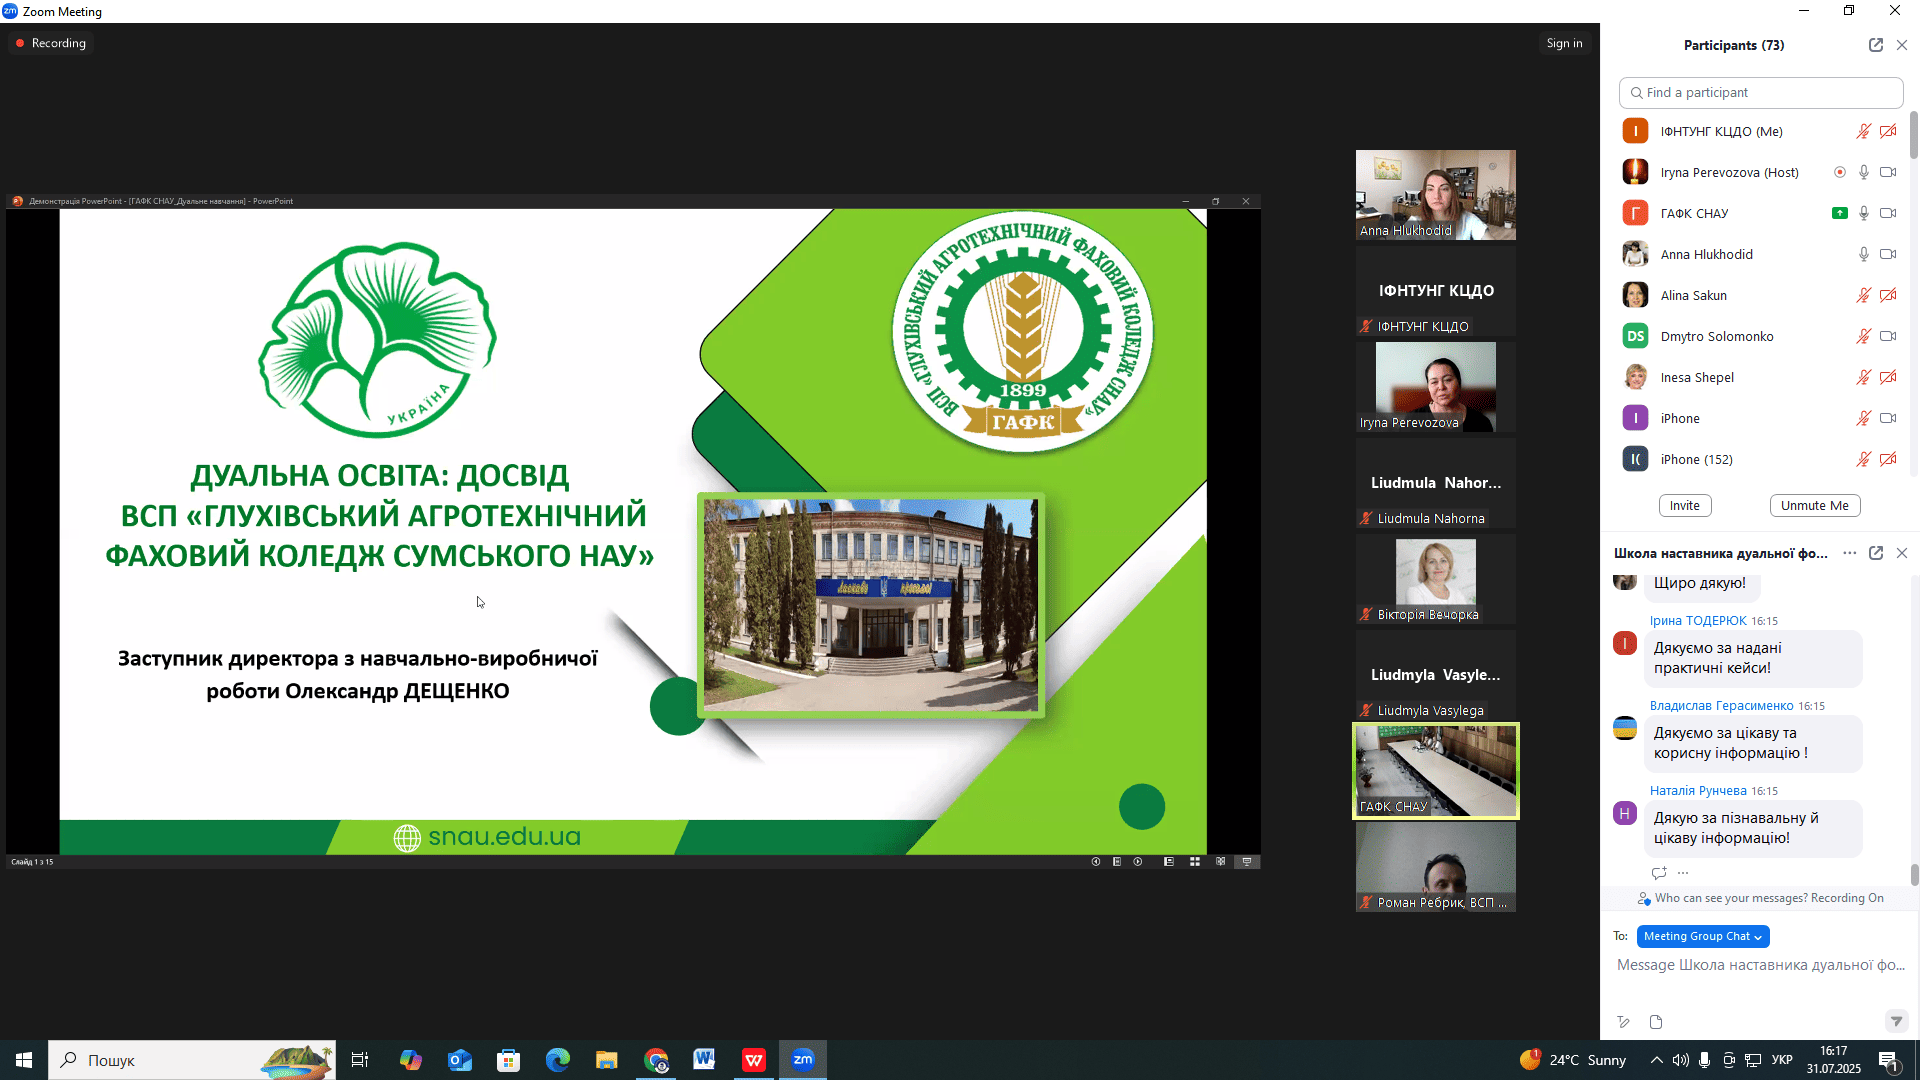
Task: Click Zoom icon on taskbar
Action: click(x=803, y=1060)
